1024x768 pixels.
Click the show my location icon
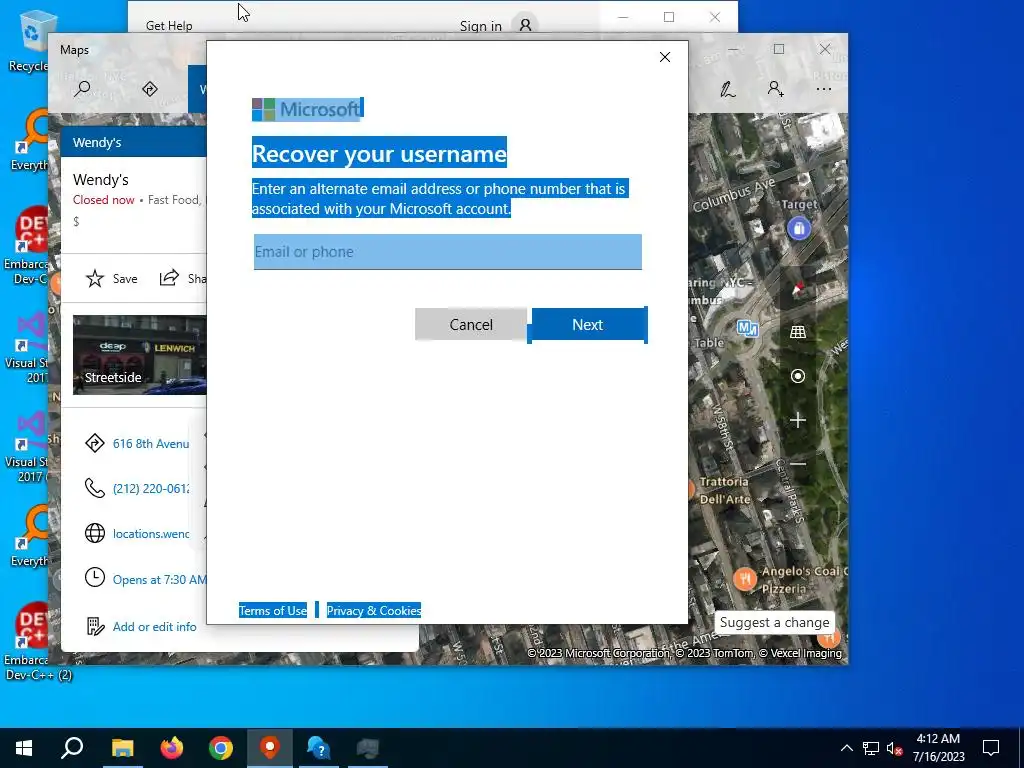click(797, 376)
